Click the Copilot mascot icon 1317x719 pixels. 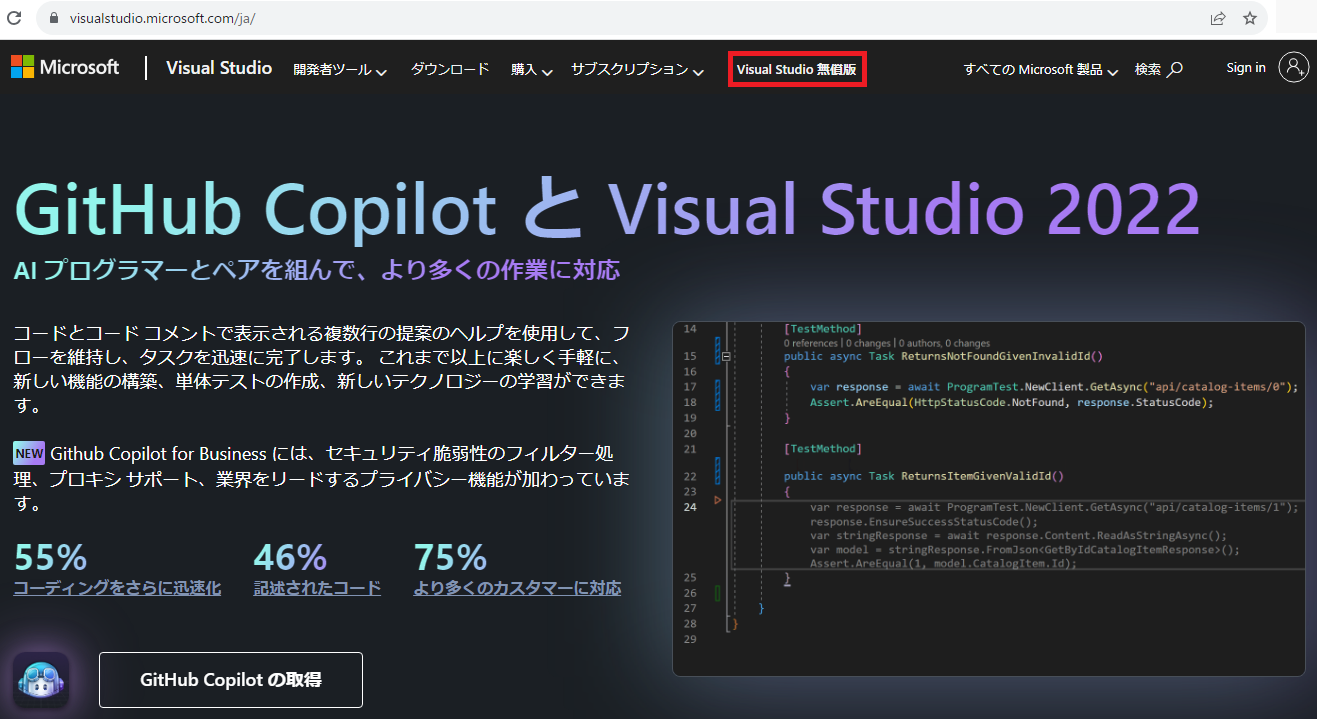pyautogui.click(x=41, y=680)
